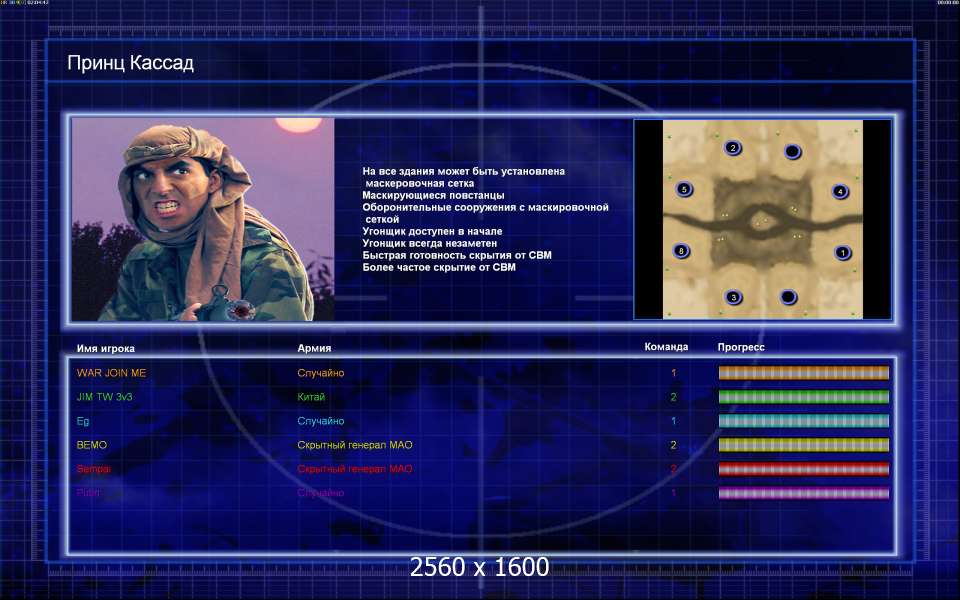960x600 pixels.
Task: Click 'Скрытный генерал МАО' in the Sempai row
Action: [x=355, y=469]
